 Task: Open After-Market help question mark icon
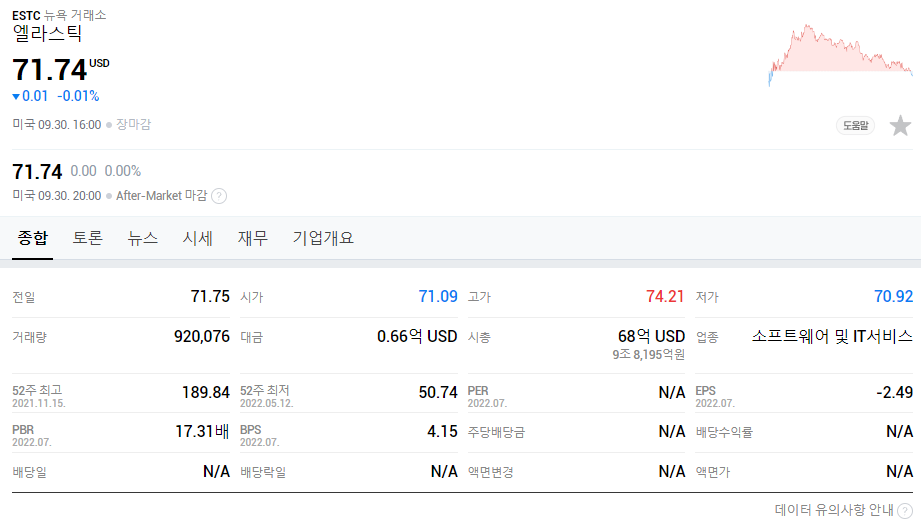pyautogui.click(x=219, y=196)
